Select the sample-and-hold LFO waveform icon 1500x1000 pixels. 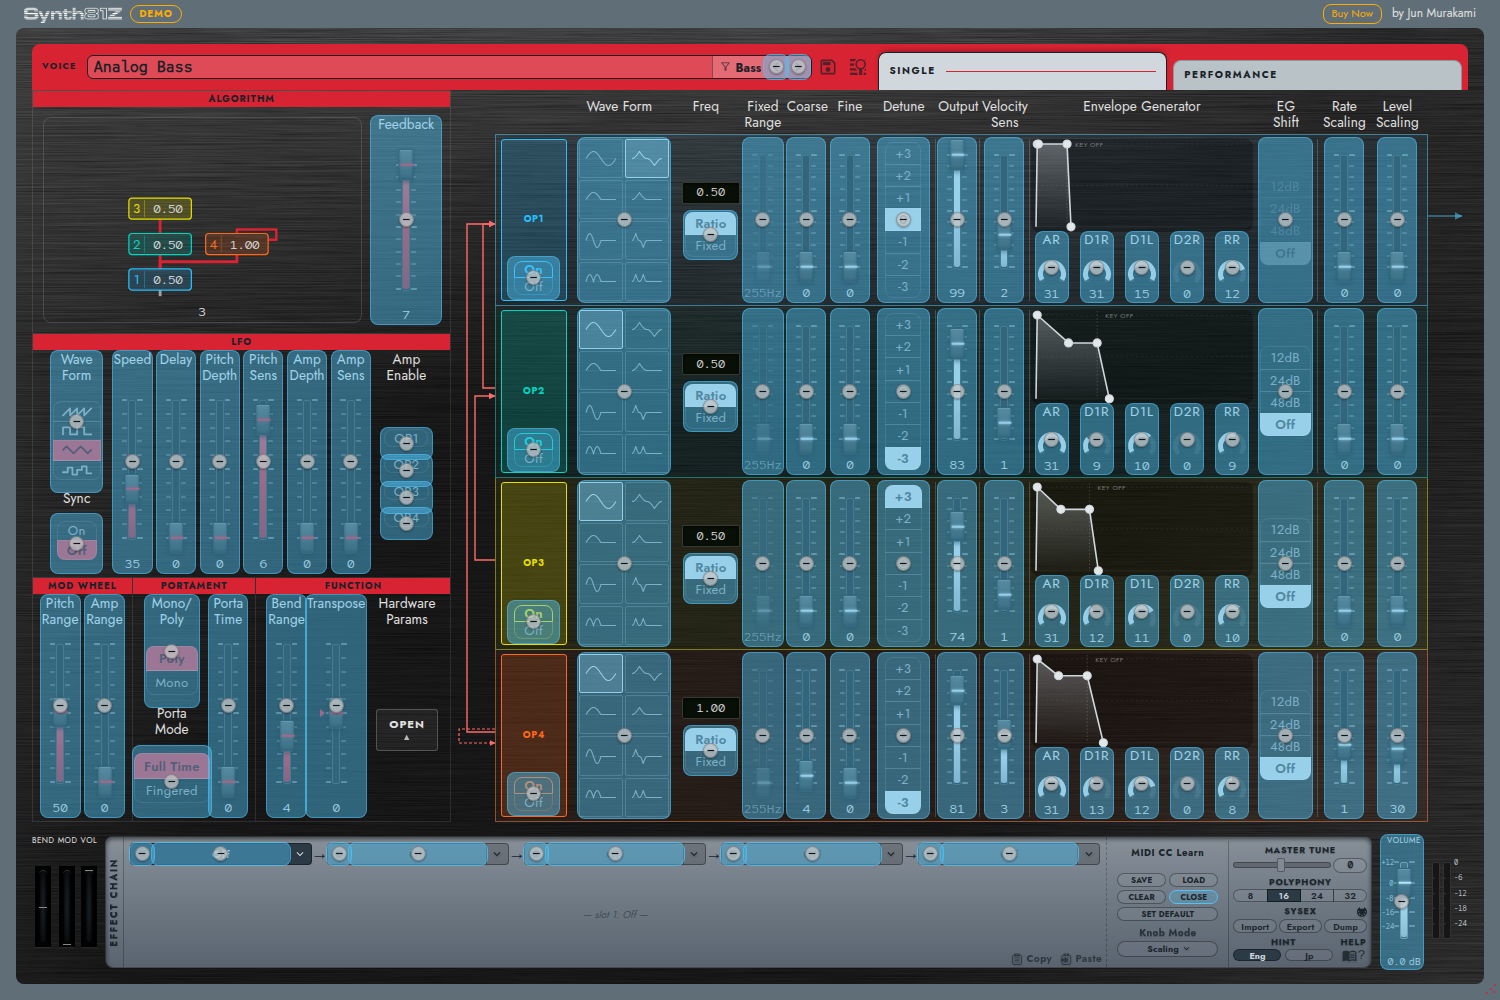(77, 470)
